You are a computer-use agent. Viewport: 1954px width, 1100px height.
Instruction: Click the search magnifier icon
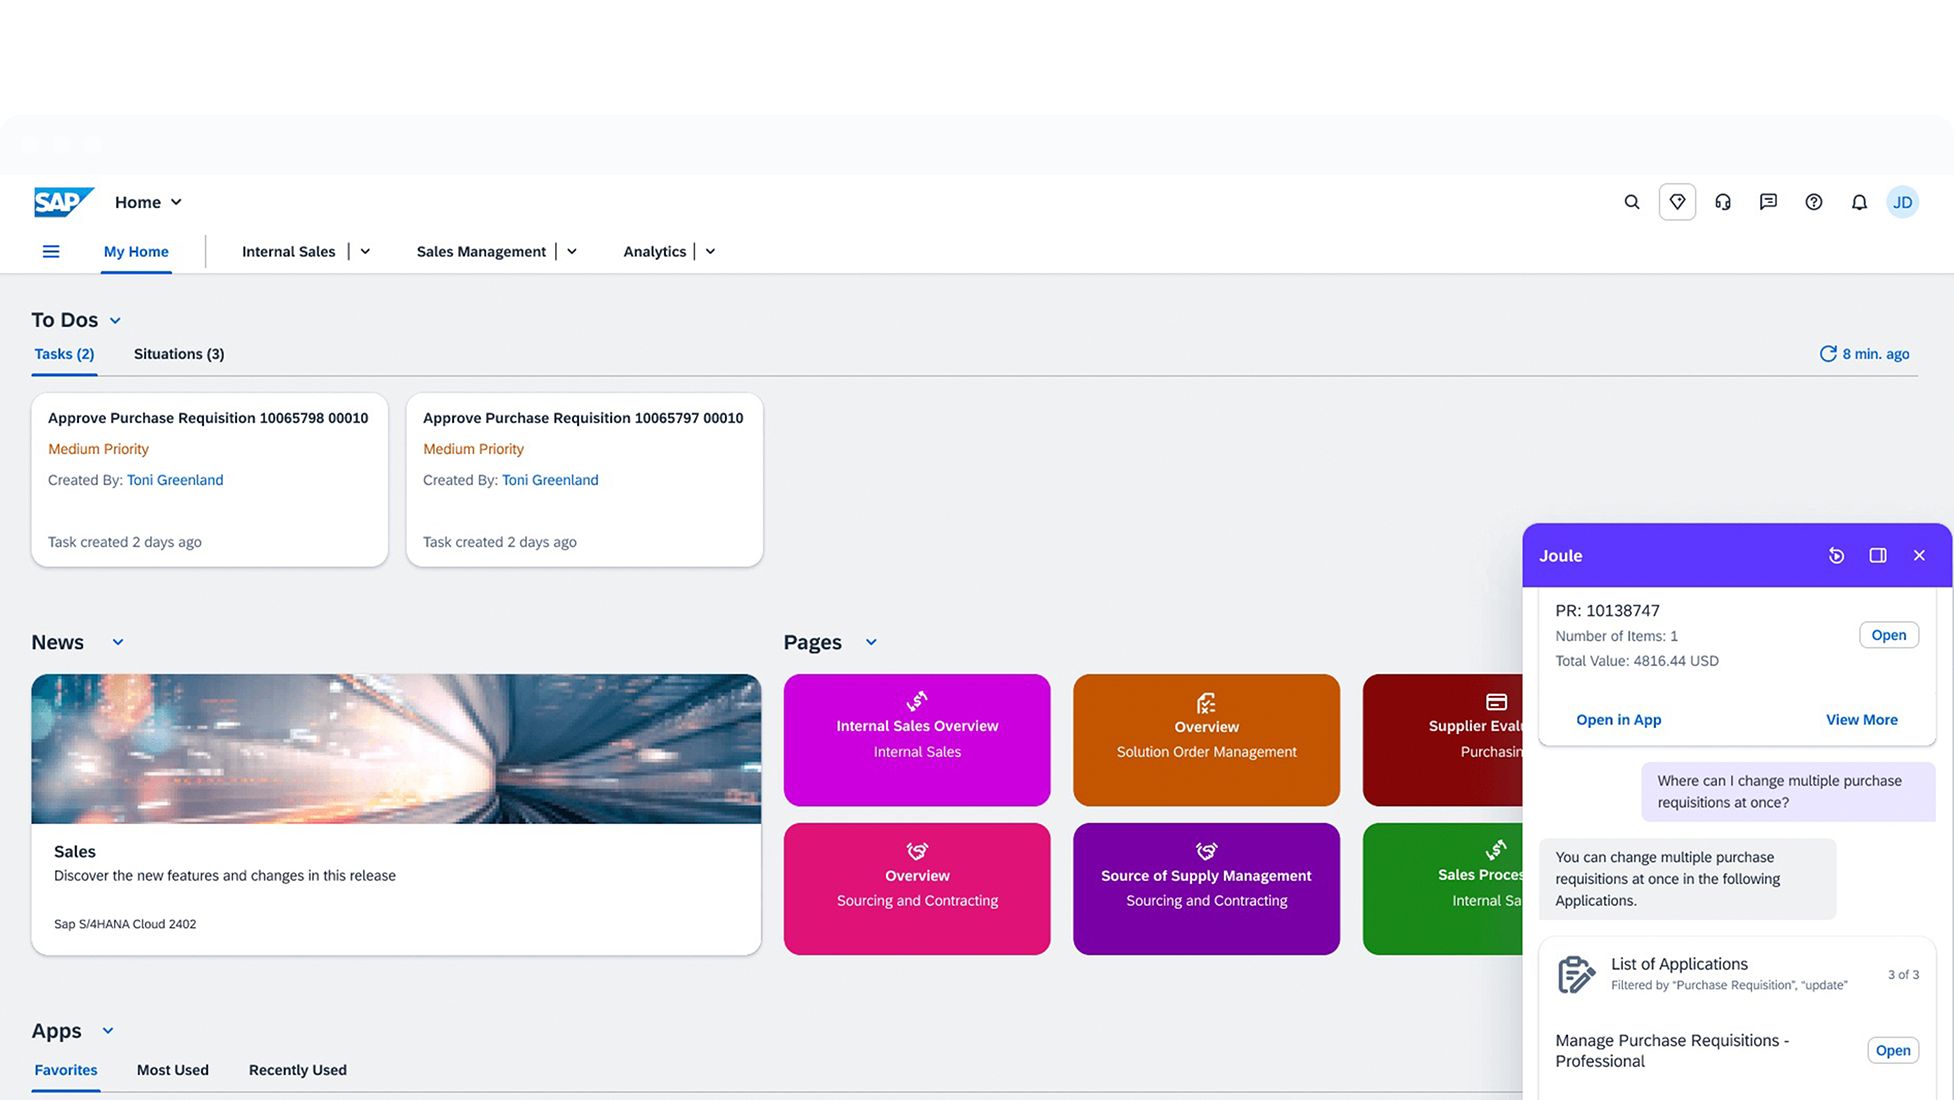click(x=1631, y=202)
